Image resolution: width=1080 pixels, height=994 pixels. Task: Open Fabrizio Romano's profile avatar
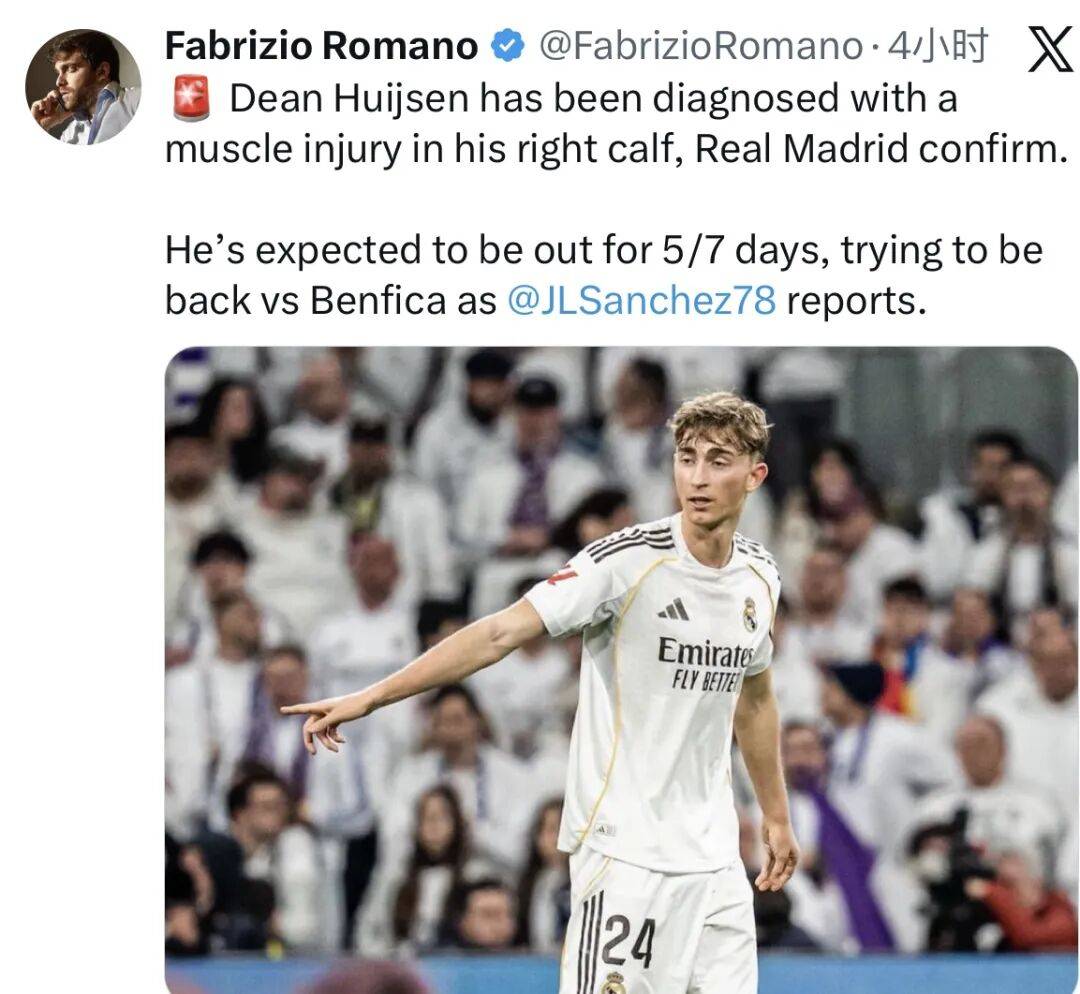click(x=83, y=87)
